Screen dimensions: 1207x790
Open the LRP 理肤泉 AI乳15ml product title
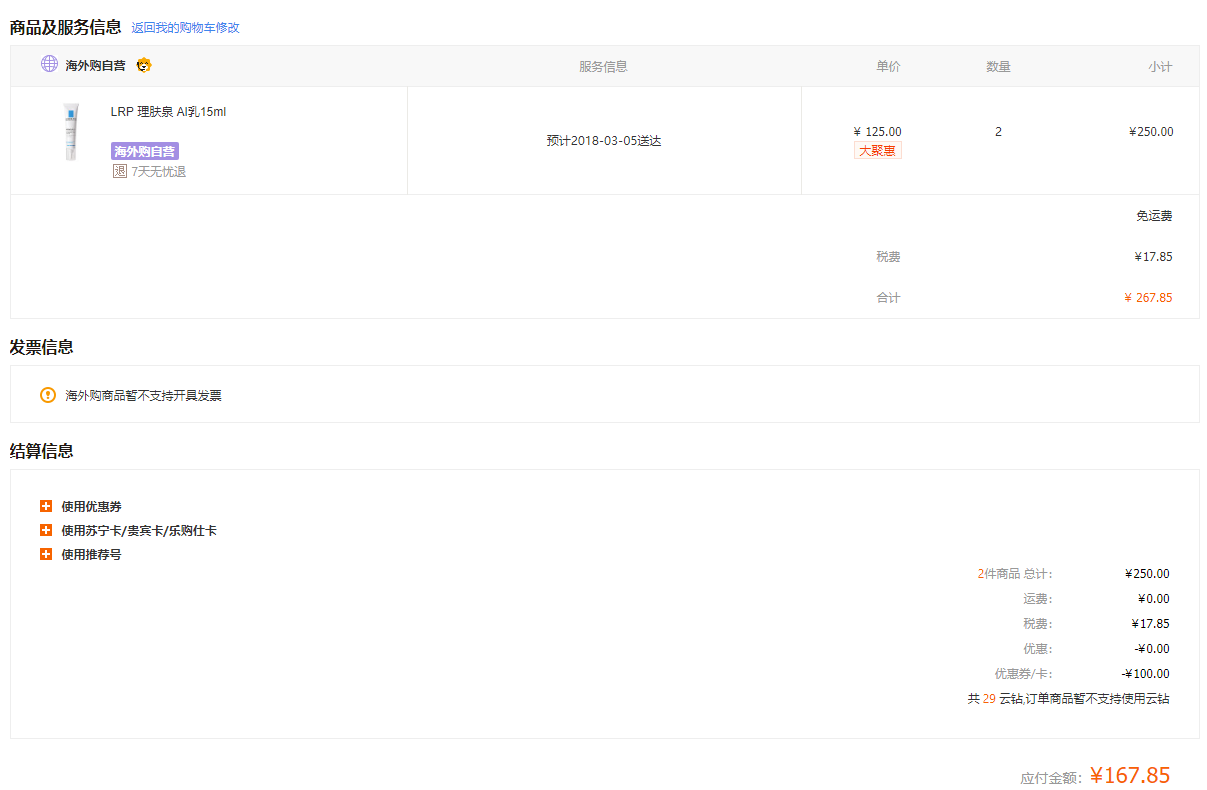coord(168,112)
